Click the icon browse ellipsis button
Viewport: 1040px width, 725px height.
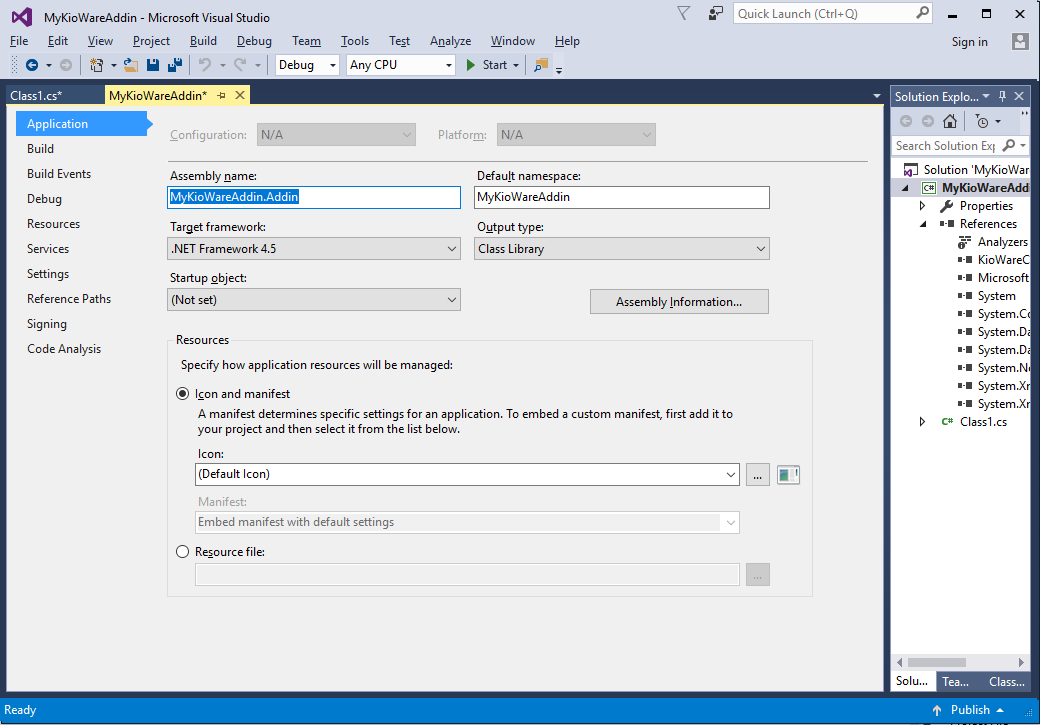pos(757,475)
